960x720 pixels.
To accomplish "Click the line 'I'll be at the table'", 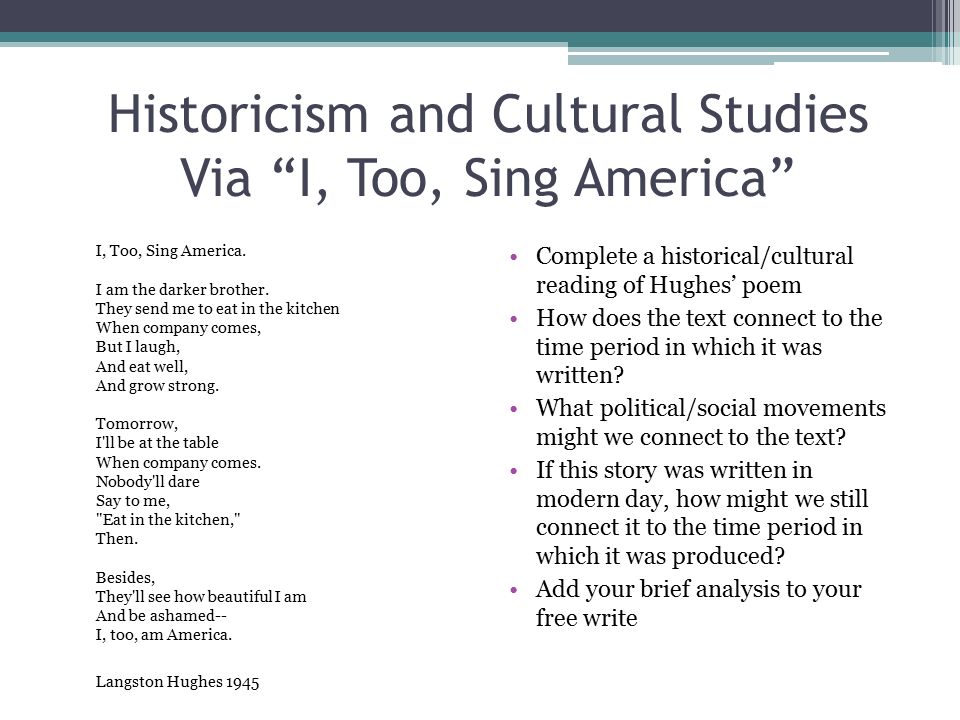I will 157,443.
